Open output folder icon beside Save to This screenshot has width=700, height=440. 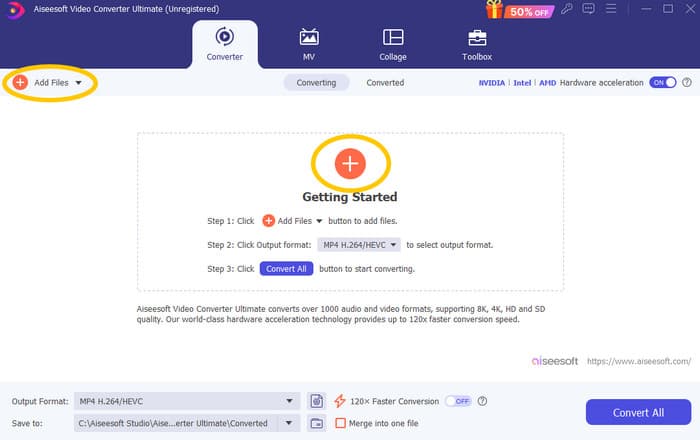(317, 423)
